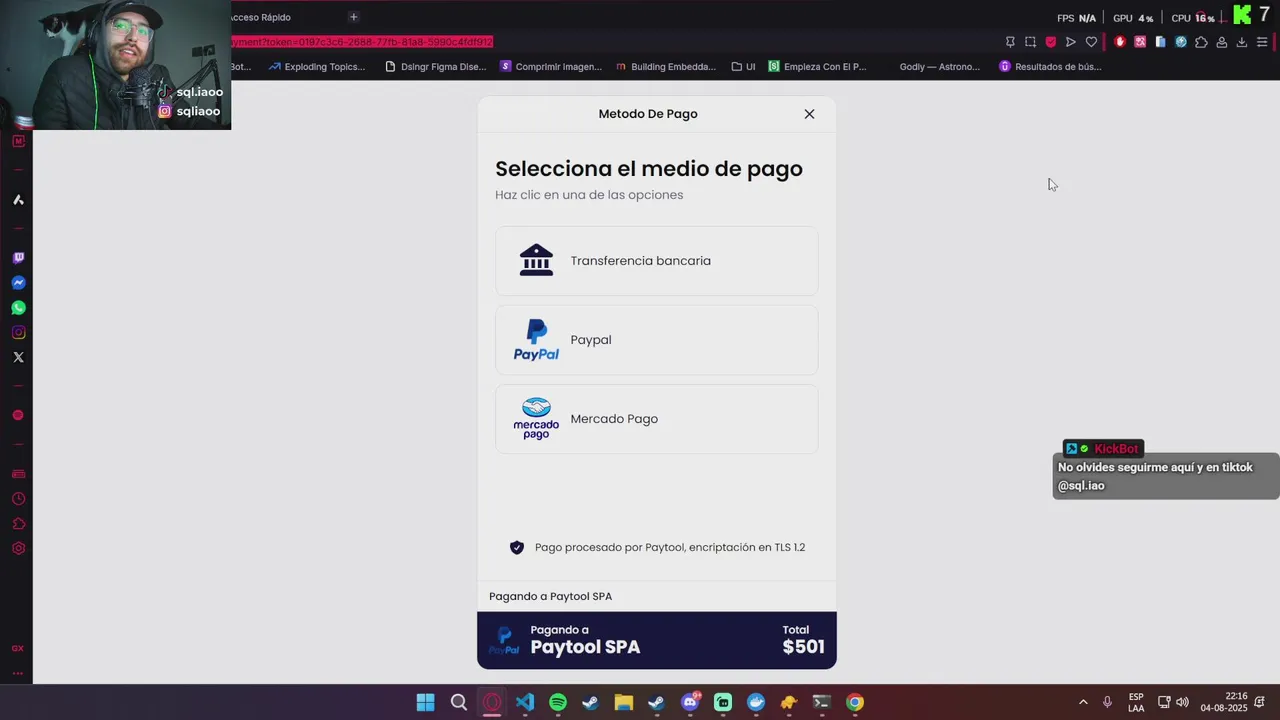This screenshot has height=720, width=1280.
Task: Take a snapshot with capture icon
Action: pos(1030,42)
